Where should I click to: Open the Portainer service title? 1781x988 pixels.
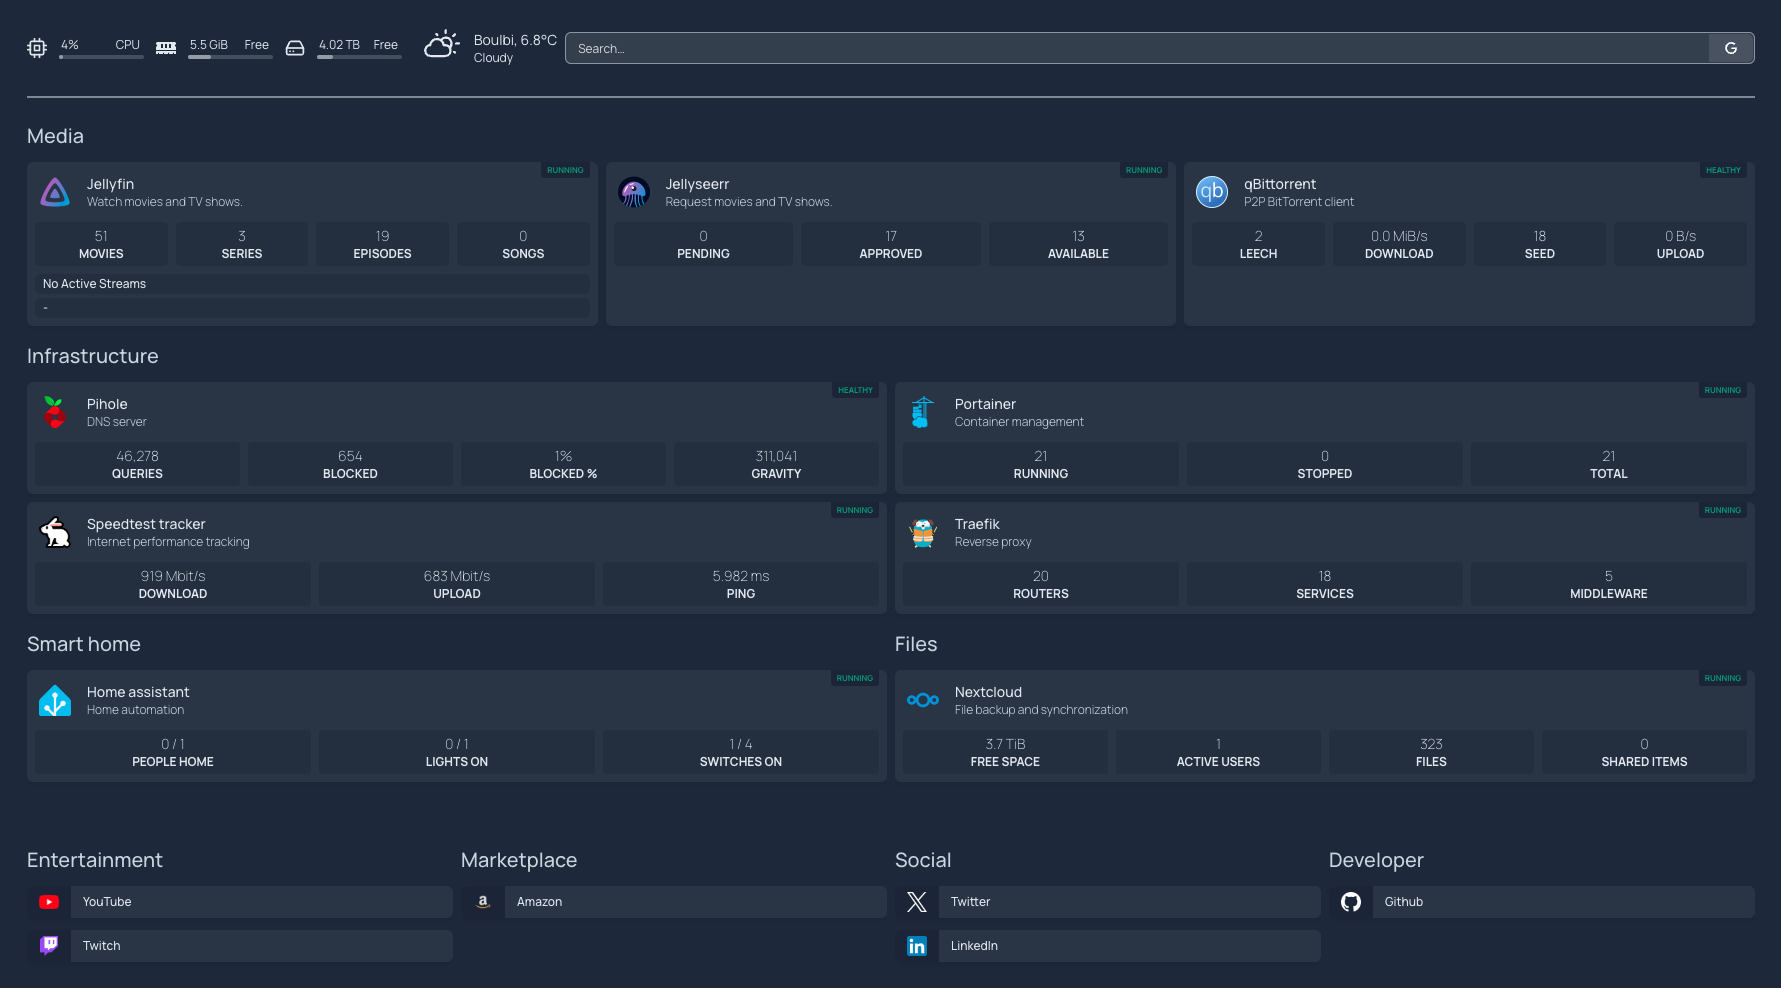[985, 404]
